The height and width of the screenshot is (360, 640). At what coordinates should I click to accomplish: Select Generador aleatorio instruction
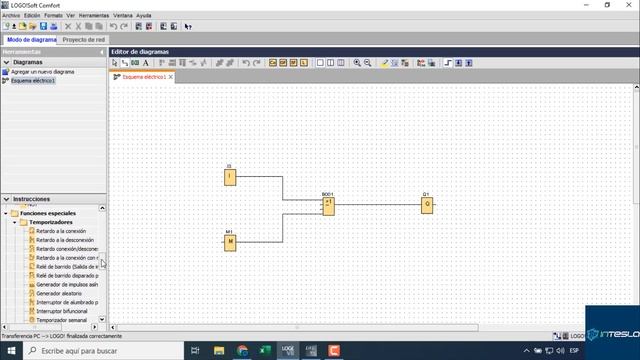[59, 293]
